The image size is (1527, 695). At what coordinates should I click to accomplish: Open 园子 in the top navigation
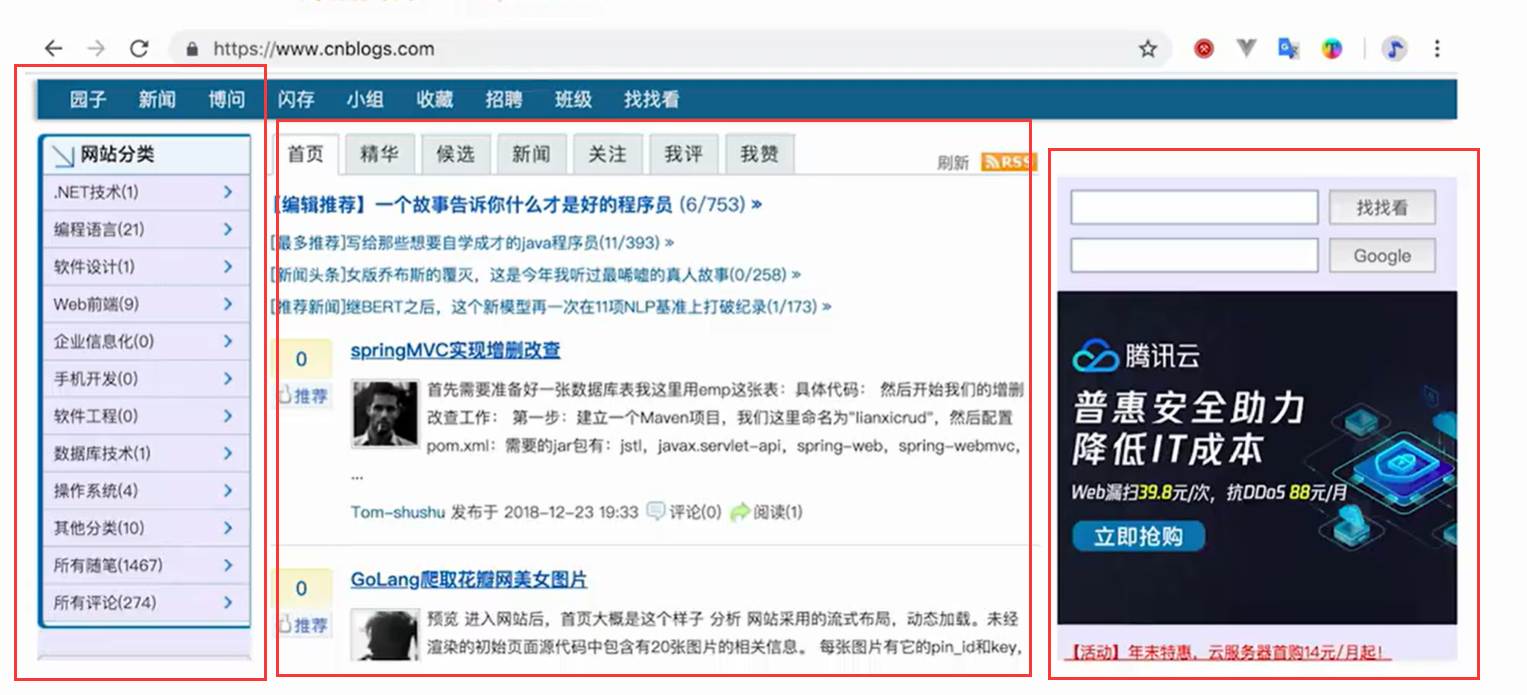[x=88, y=99]
